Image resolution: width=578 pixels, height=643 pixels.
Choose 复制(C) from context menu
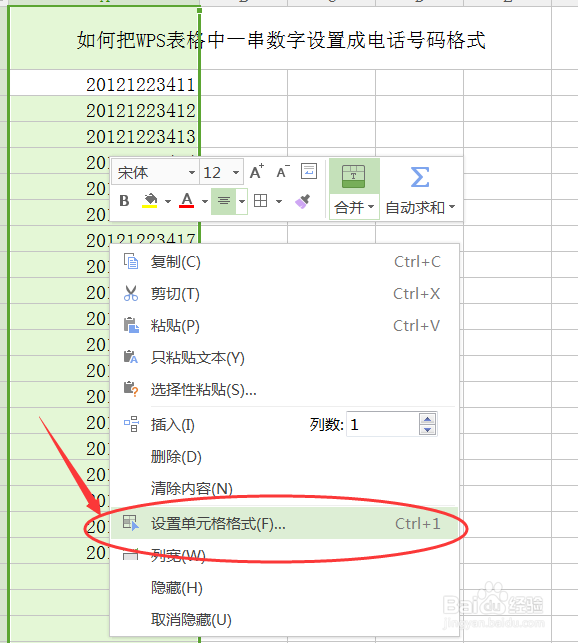[284, 262]
